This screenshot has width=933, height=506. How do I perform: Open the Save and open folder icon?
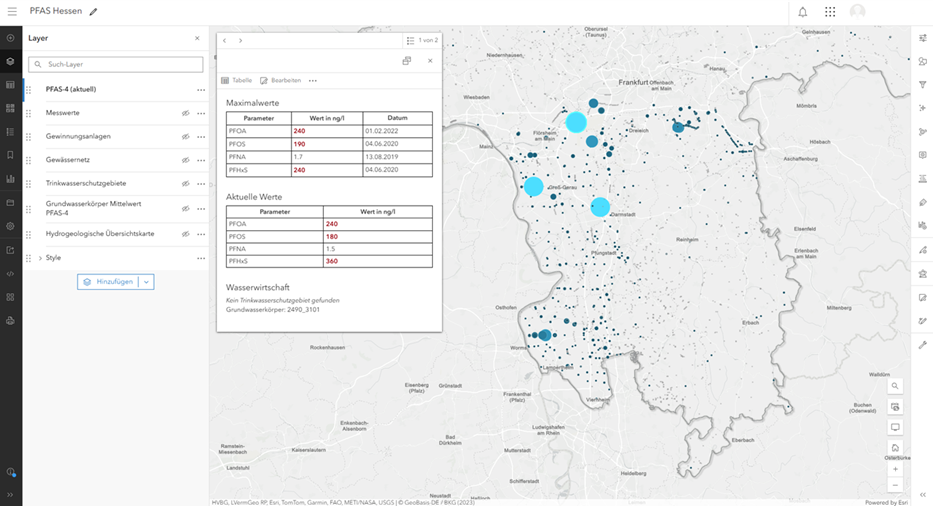click(10, 202)
